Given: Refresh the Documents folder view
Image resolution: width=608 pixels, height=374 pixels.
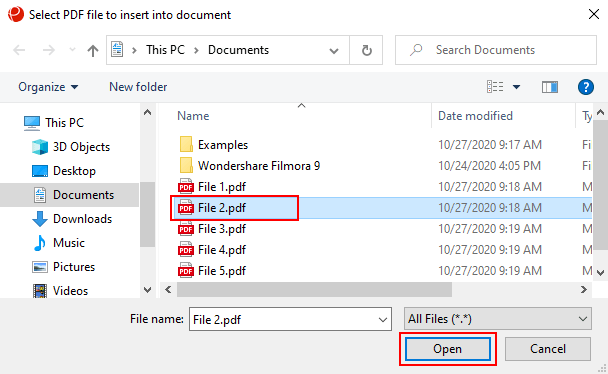Looking at the screenshot, I should click(x=366, y=50).
